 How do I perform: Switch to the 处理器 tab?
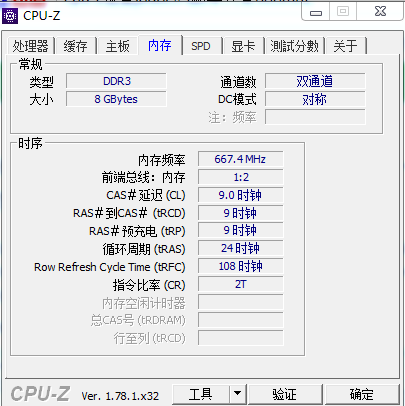pyautogui.click(x=30, y=46)
